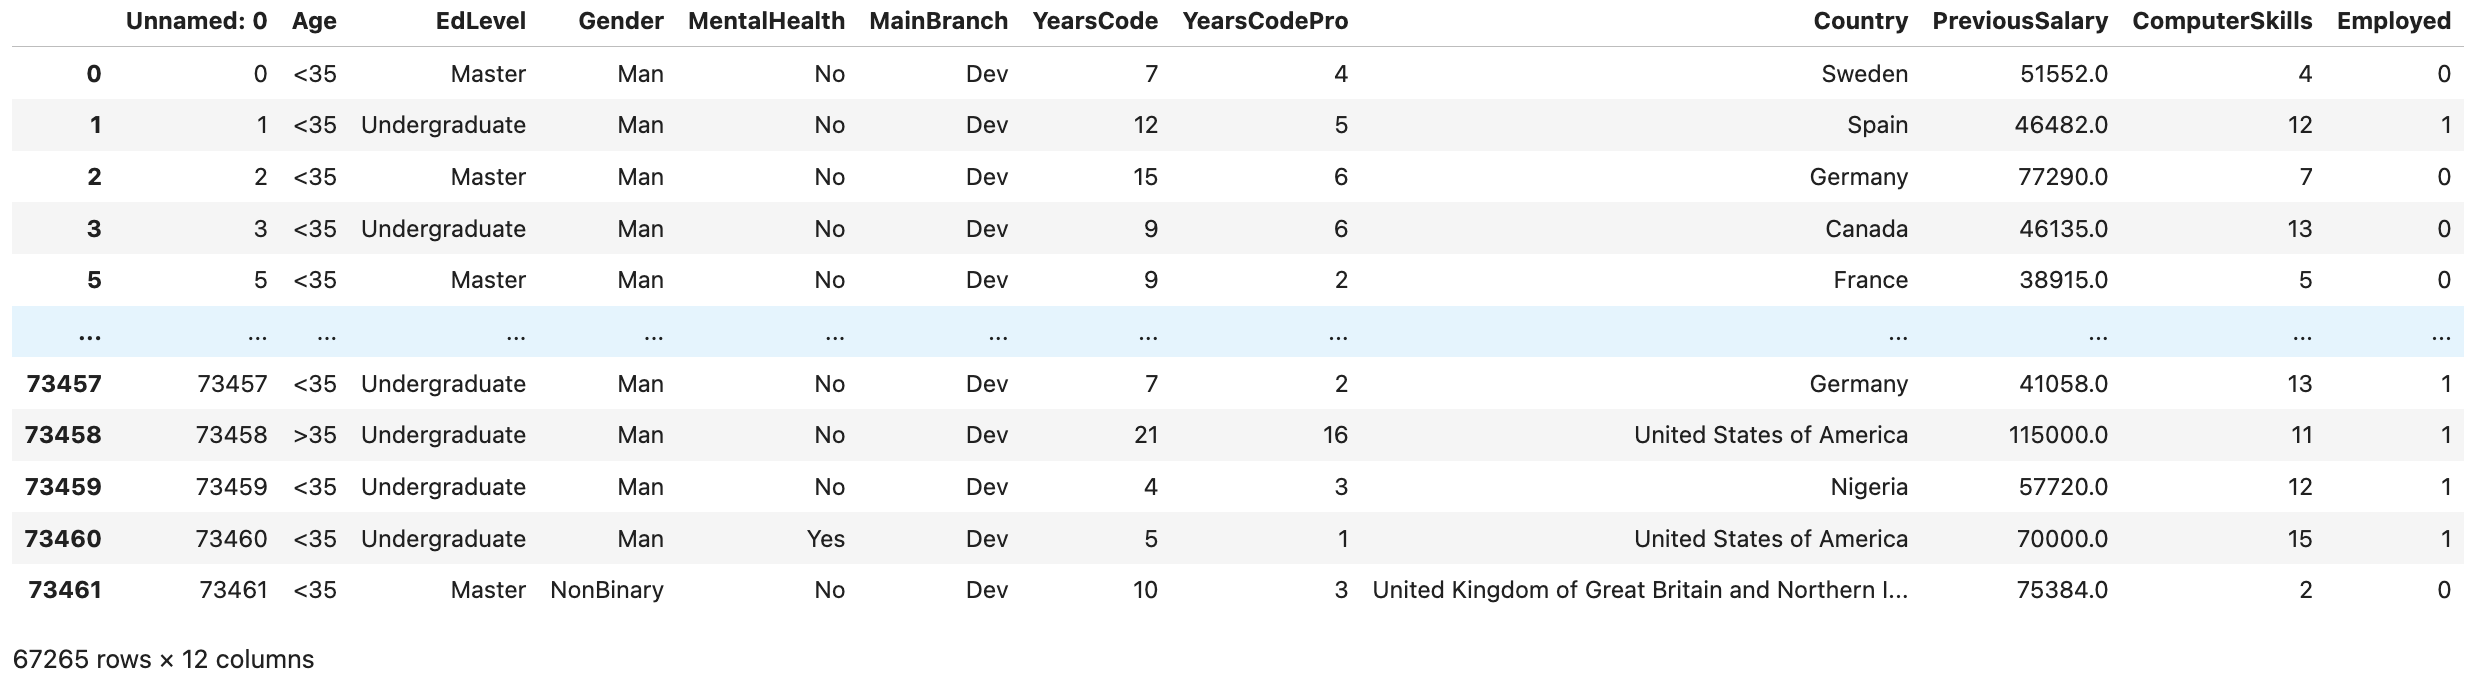Click the Sweden country cell
The width and height of the screenshot is (2484, 694).
click(x=1864, y=74)
